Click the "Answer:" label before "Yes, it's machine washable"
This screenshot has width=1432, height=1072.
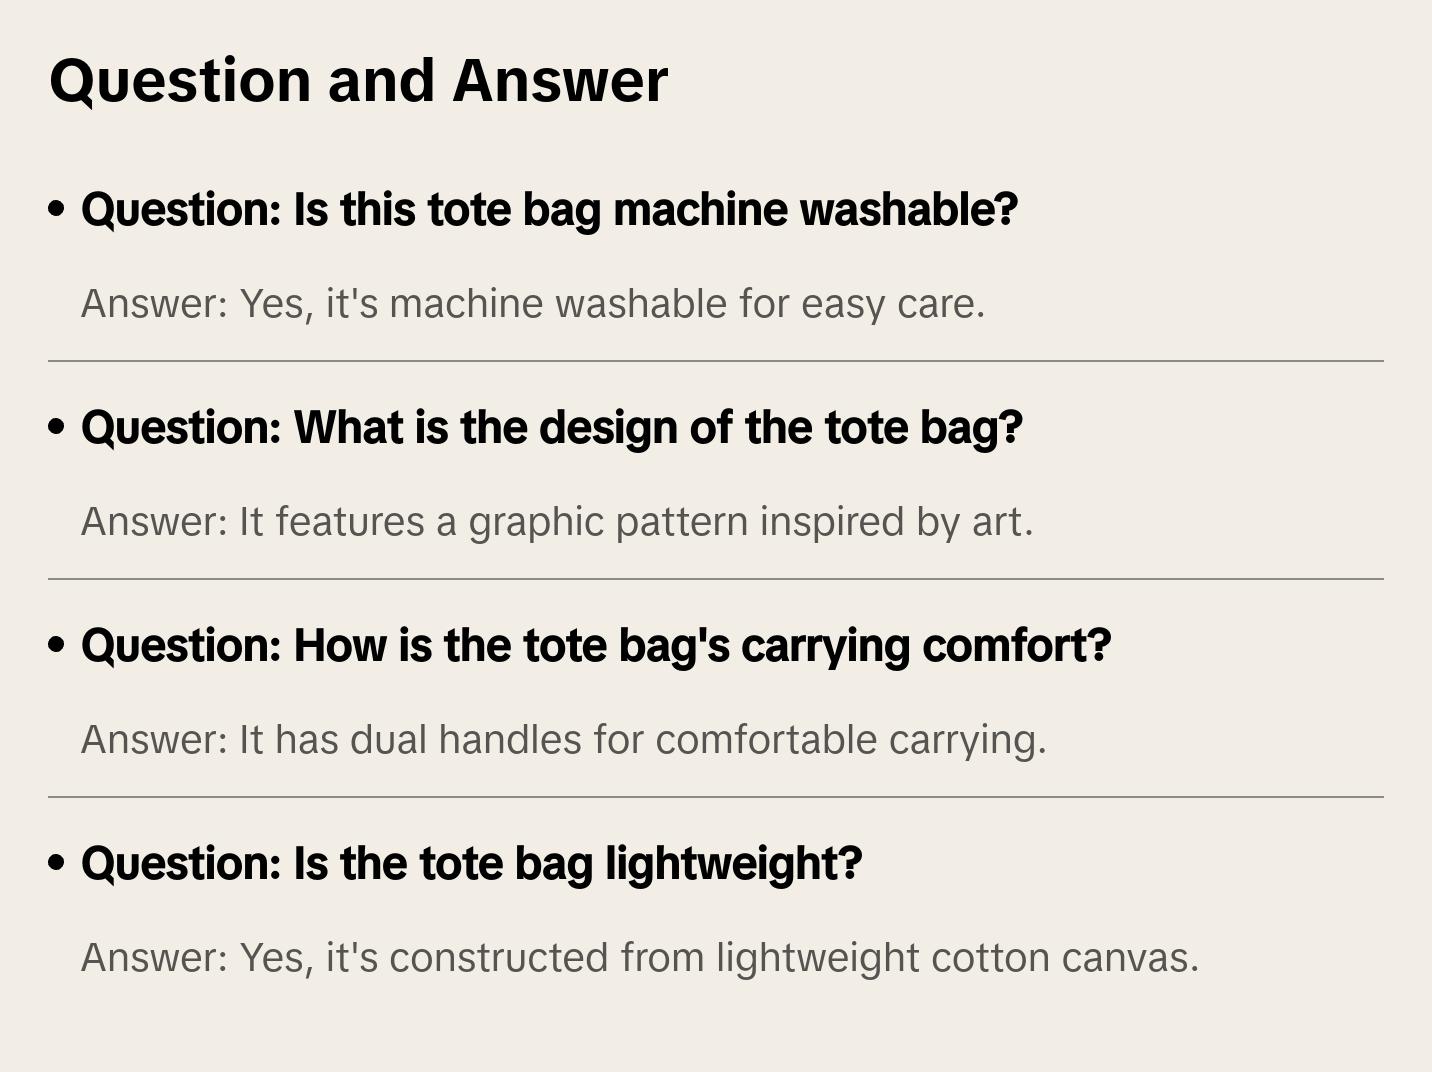155,304
